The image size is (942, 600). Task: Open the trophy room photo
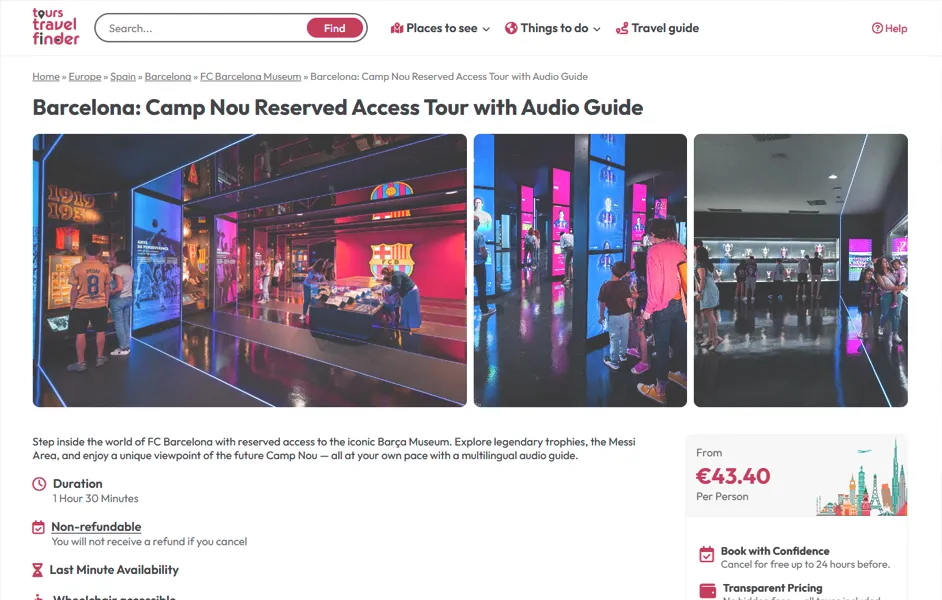[800, 270]
